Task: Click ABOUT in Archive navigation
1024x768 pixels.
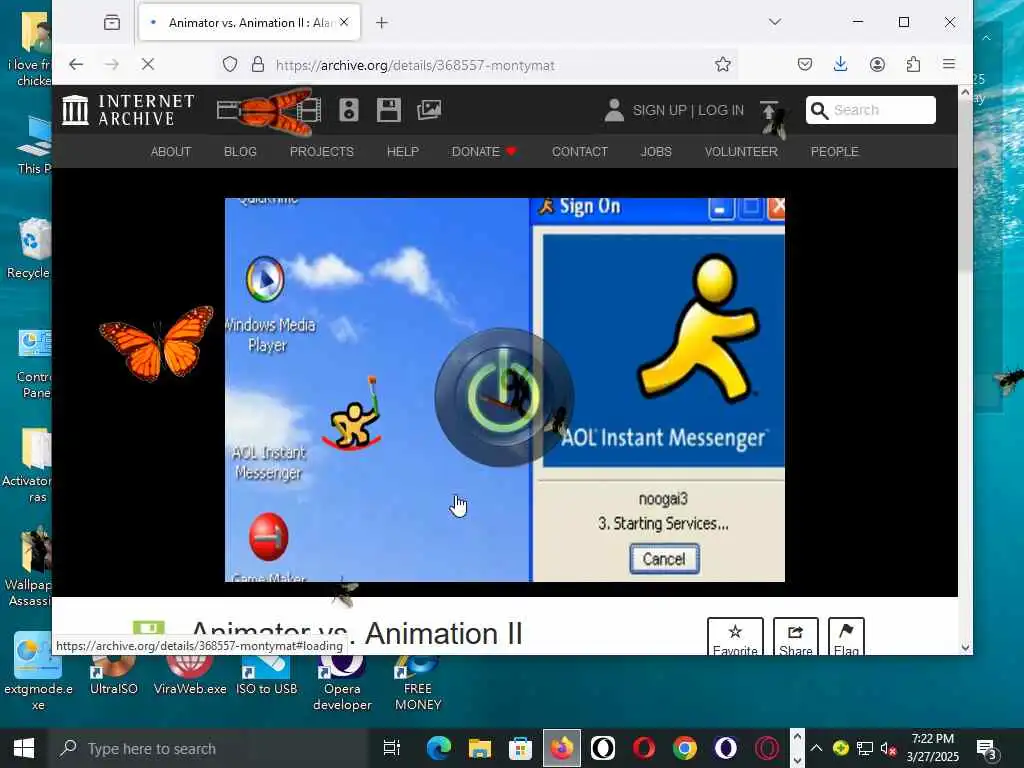Action: [x=171, y=152]
